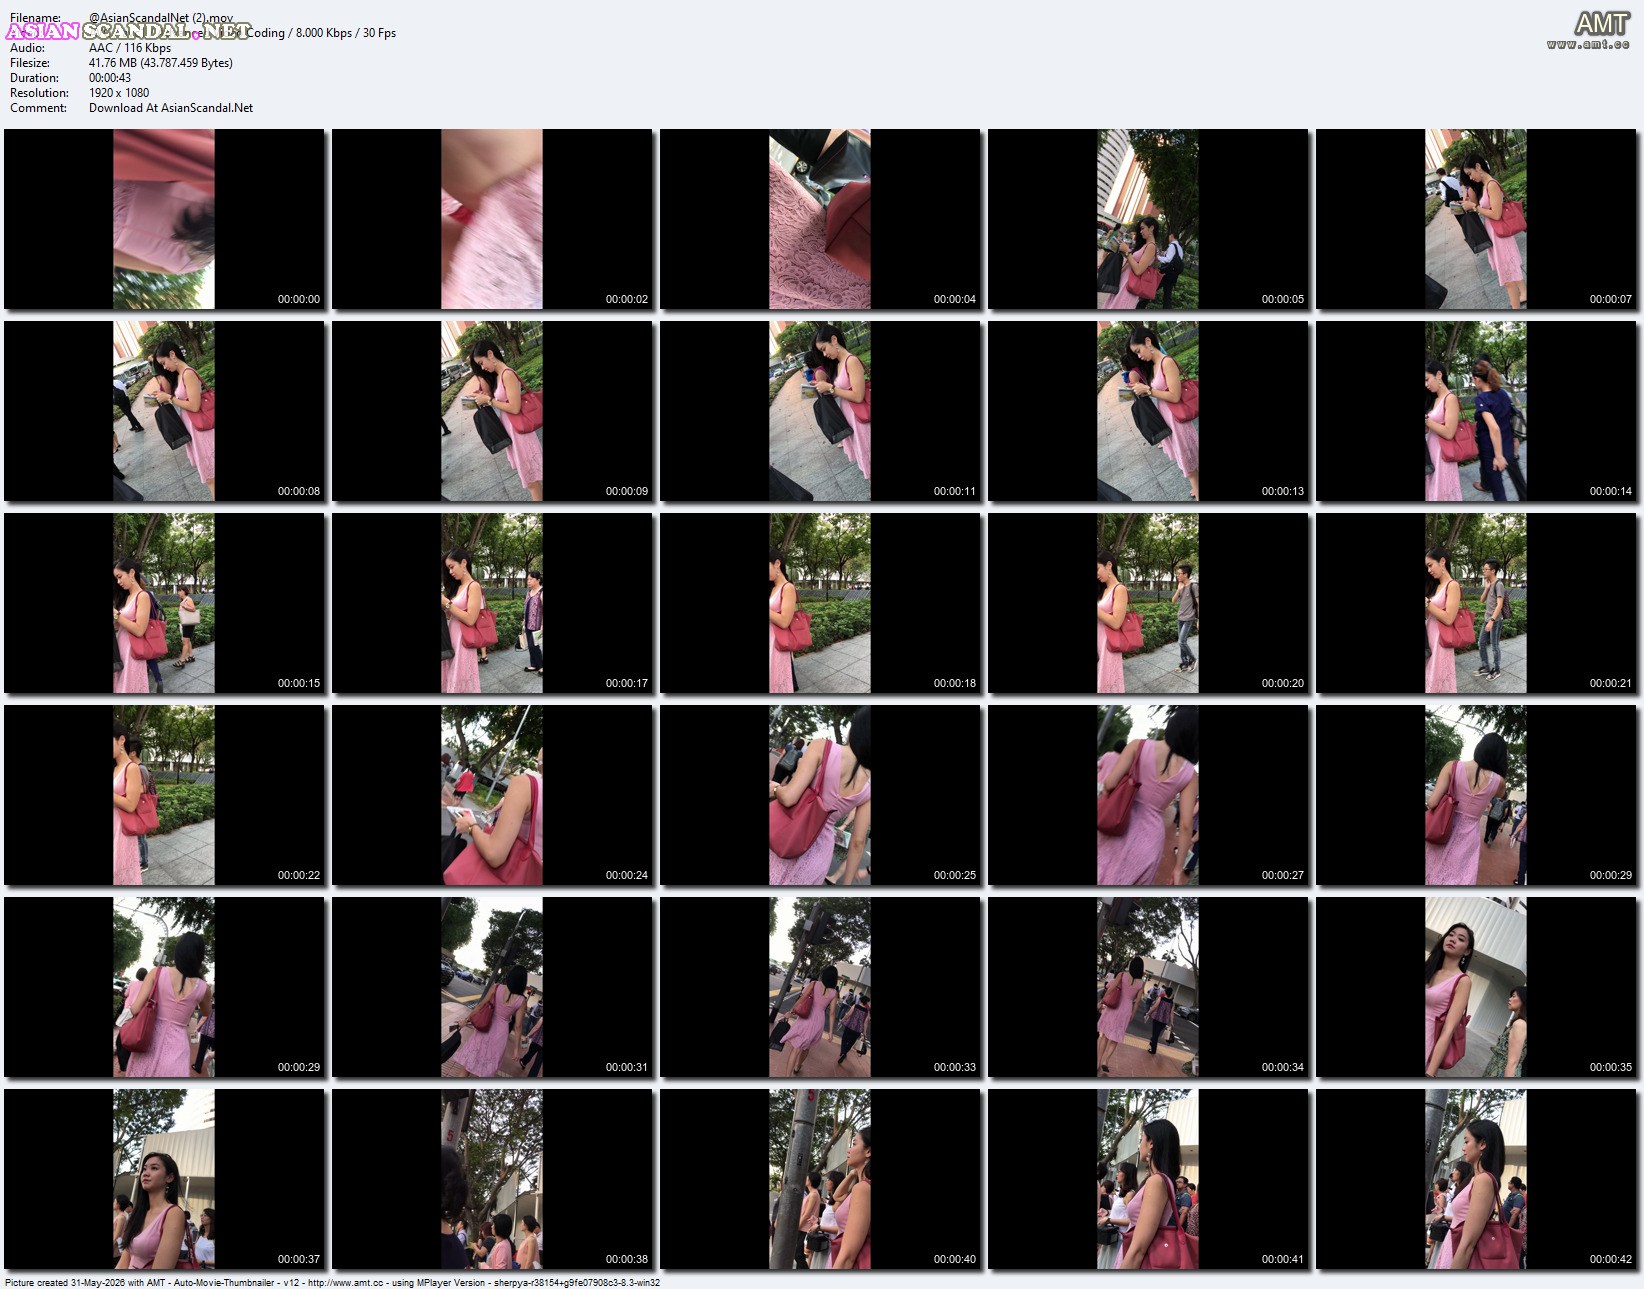Select the frame thumbnail at 00:00:14
The height and width of the screenshot is (1289, 1644).
tap(1476, 411)
